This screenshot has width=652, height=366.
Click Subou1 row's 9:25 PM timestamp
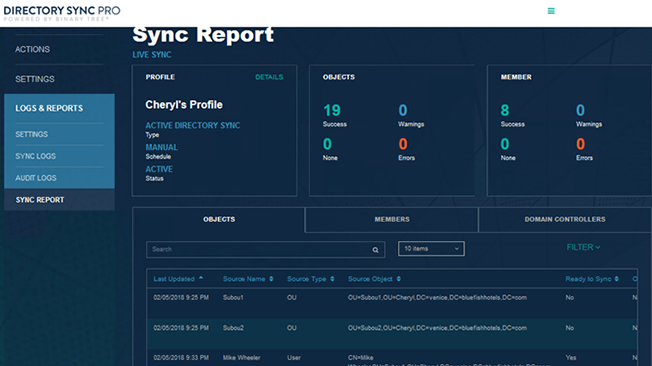pyautogui.click(x=181, y=298)
